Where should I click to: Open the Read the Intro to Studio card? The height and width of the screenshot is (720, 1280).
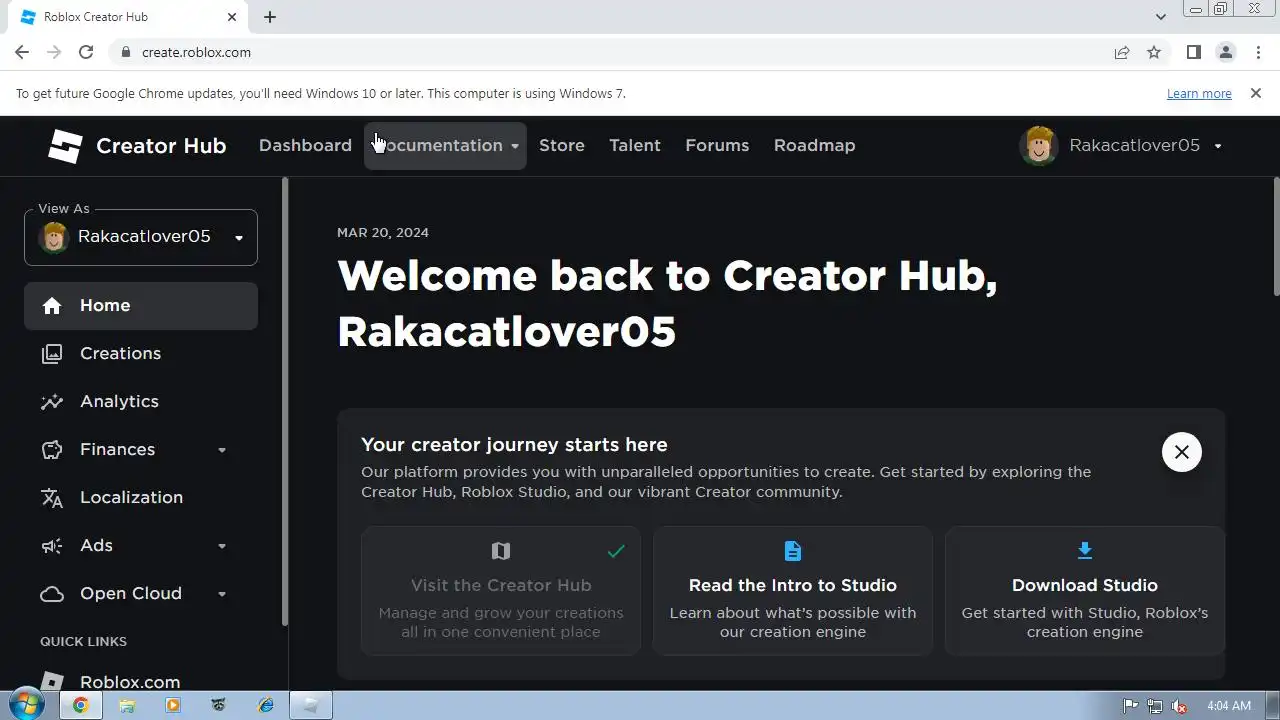[x=793, y=591]
